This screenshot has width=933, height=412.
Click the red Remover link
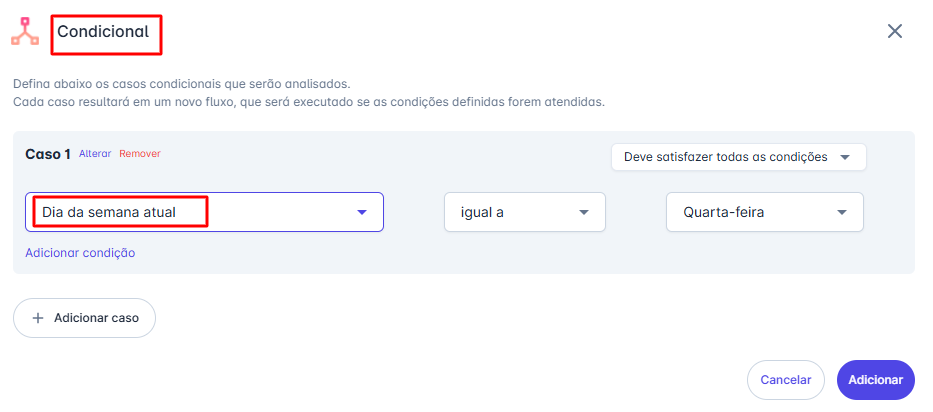tap(140, 154)
